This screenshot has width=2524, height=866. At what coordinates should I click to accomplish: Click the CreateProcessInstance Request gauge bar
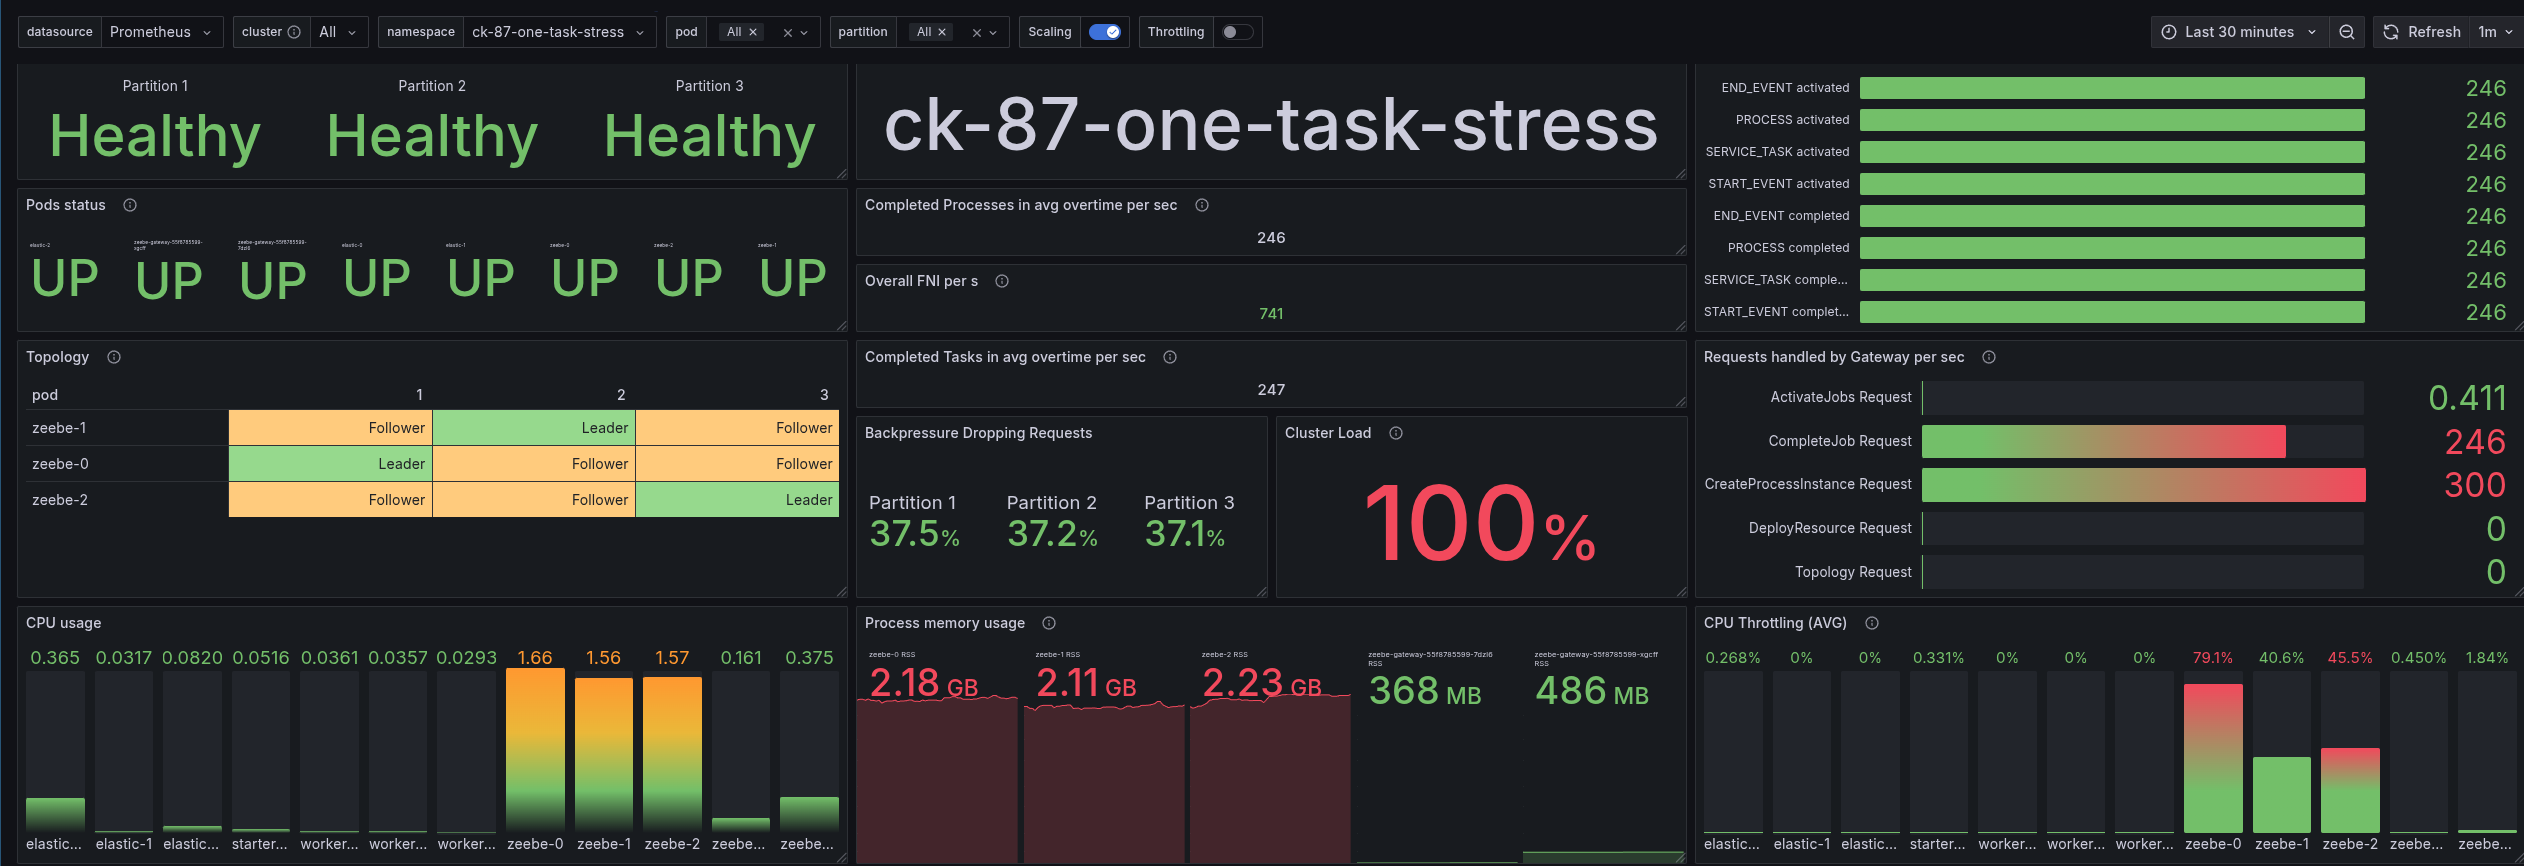[x=2143, y=485]
